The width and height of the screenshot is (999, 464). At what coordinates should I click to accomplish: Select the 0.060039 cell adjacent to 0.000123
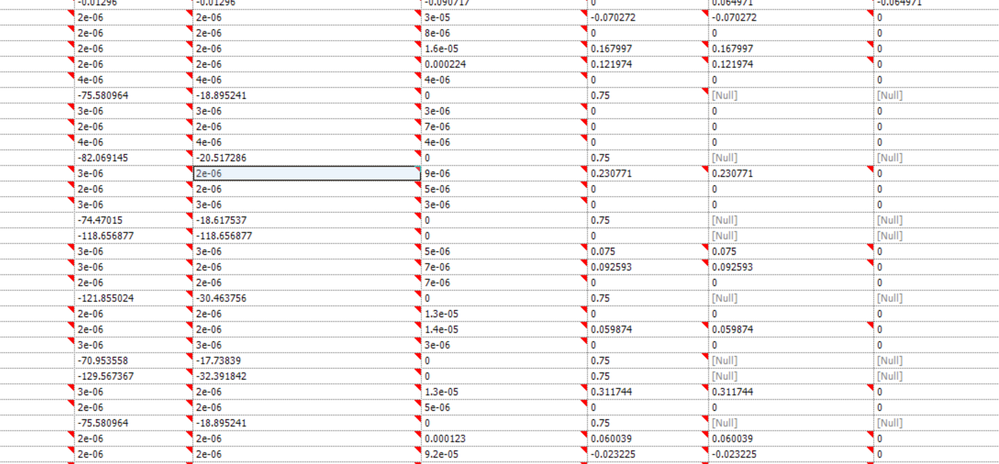click(648, 439)
